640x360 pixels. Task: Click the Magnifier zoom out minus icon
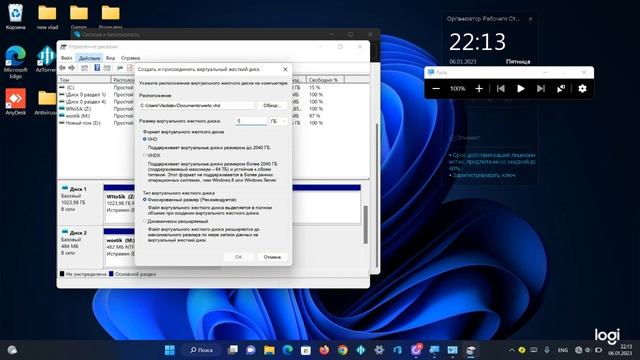[436, 89]
